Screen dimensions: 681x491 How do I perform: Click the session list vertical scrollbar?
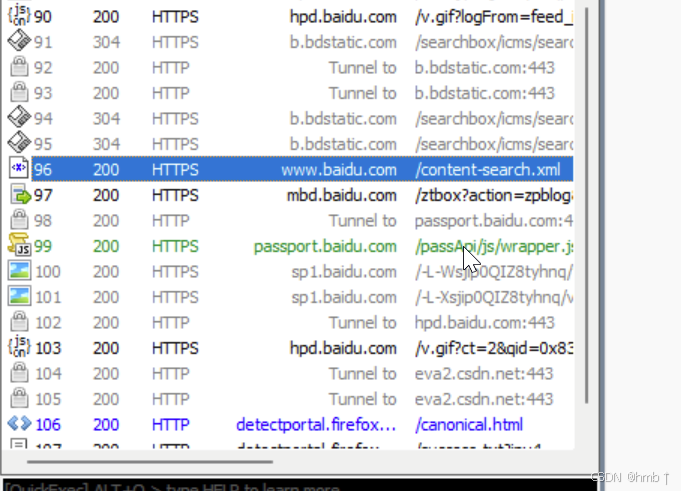(586, 205)
